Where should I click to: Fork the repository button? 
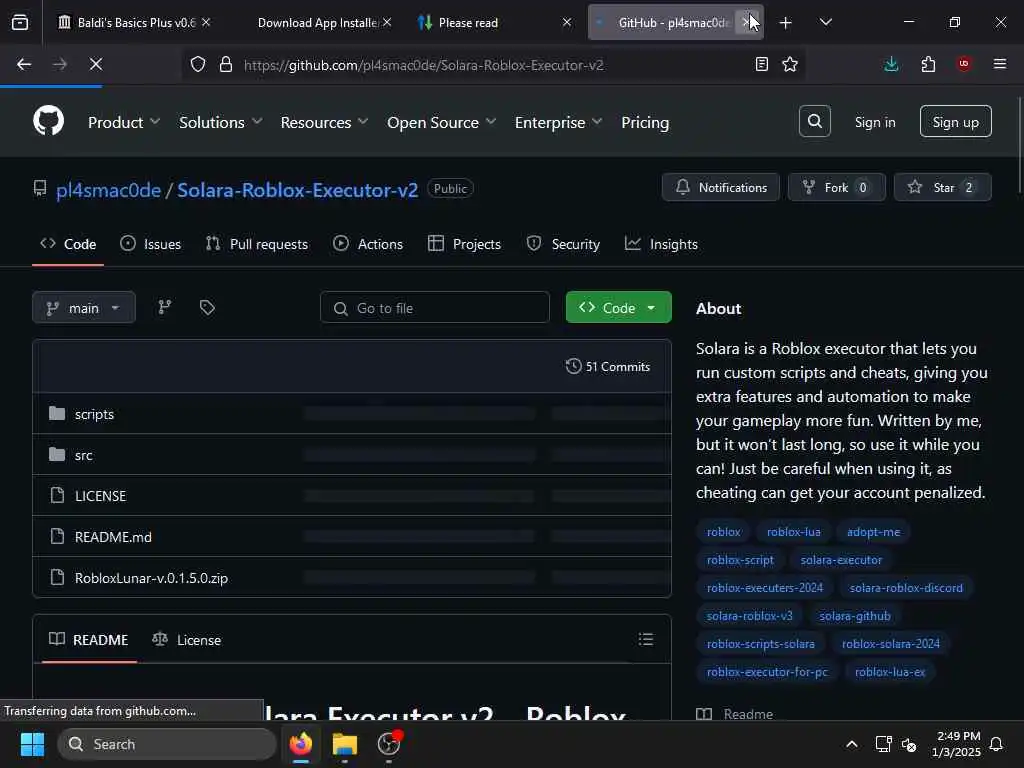click(837, 187)
